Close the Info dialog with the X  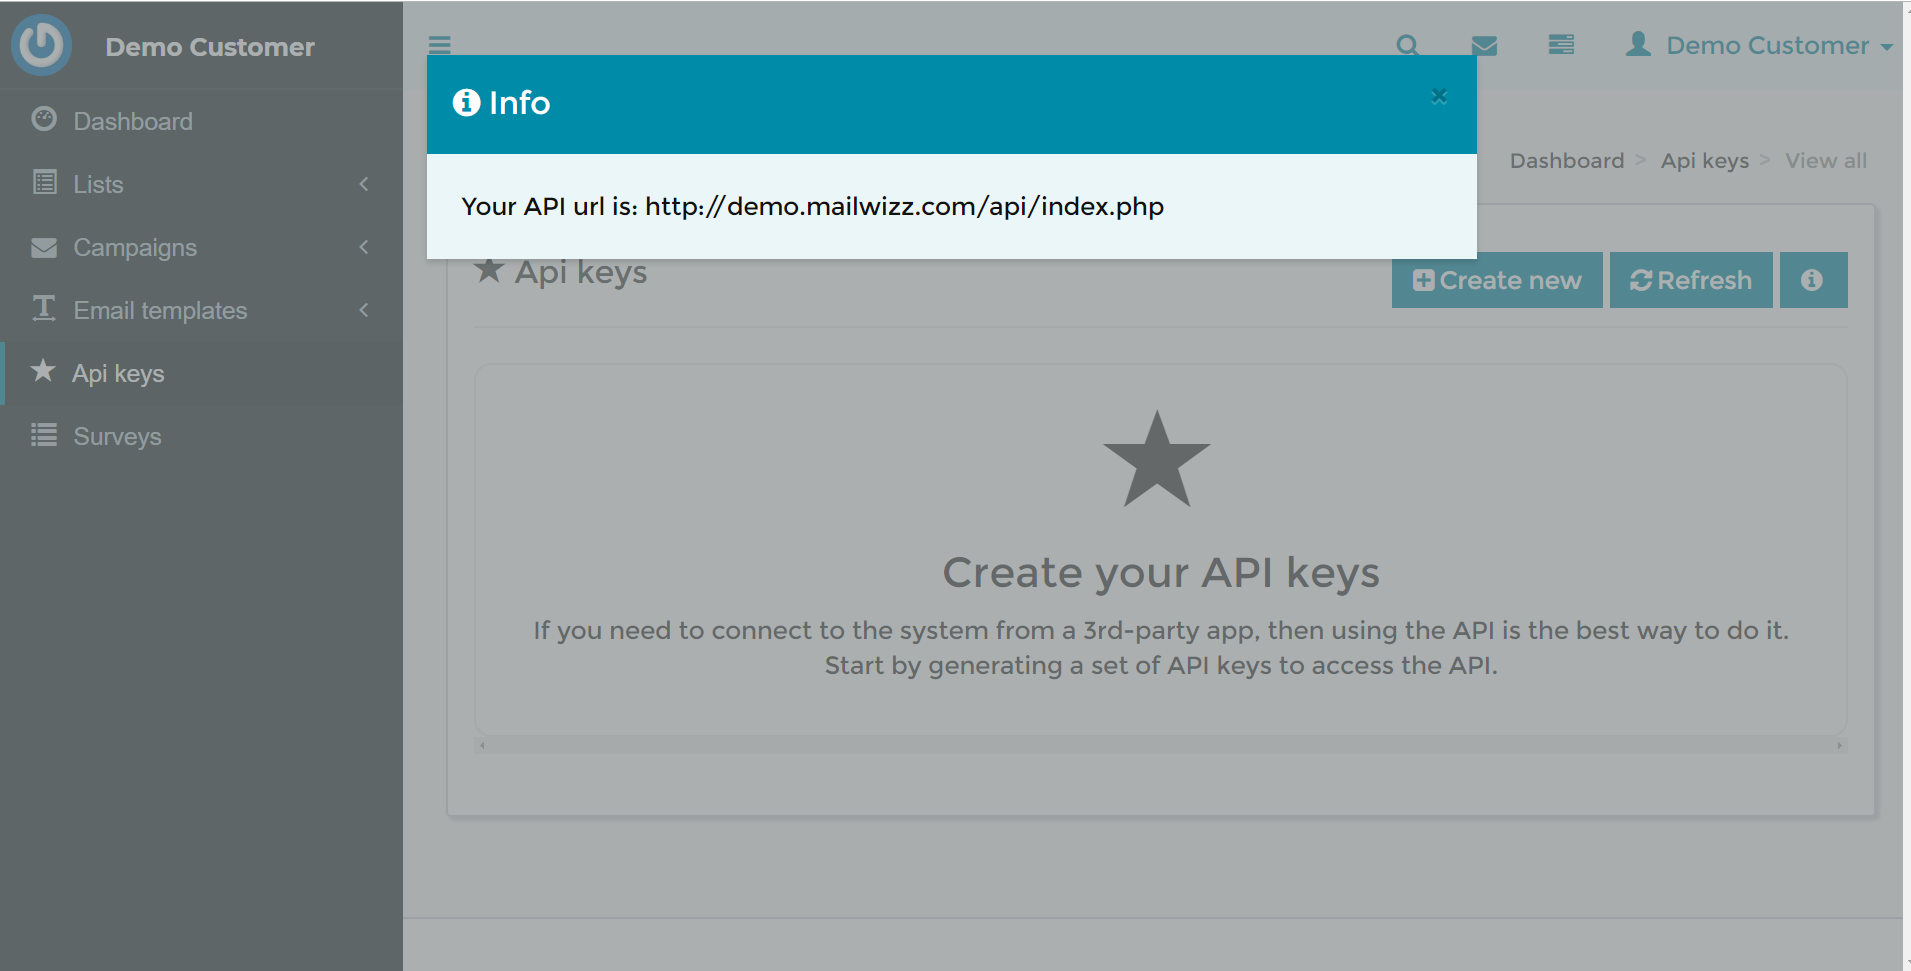tap(1439, 97)
